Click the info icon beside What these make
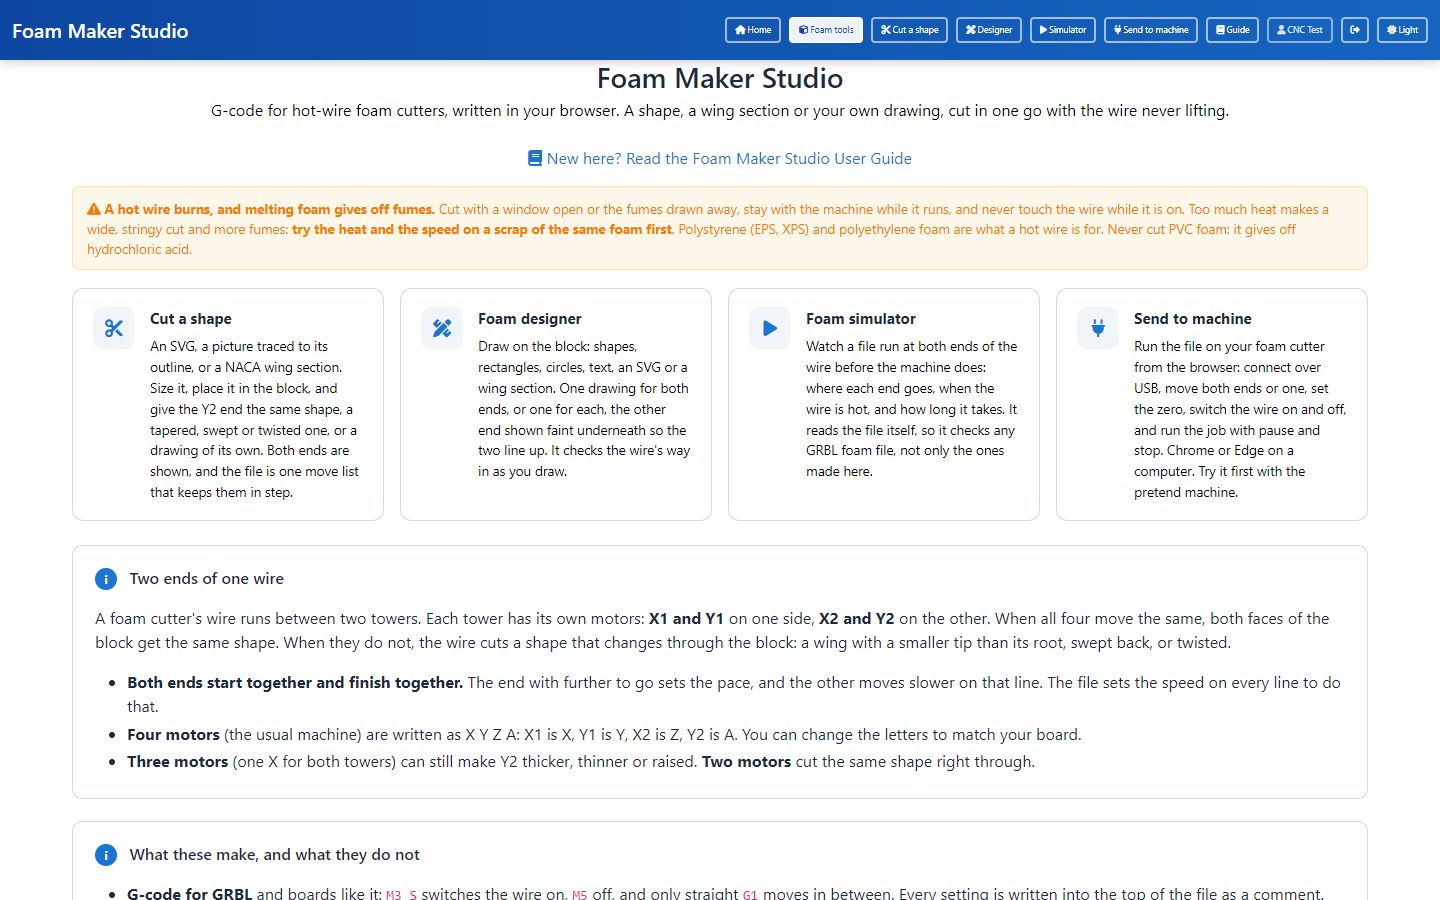This screenshot has height=900, width=1440. (106, 855)
